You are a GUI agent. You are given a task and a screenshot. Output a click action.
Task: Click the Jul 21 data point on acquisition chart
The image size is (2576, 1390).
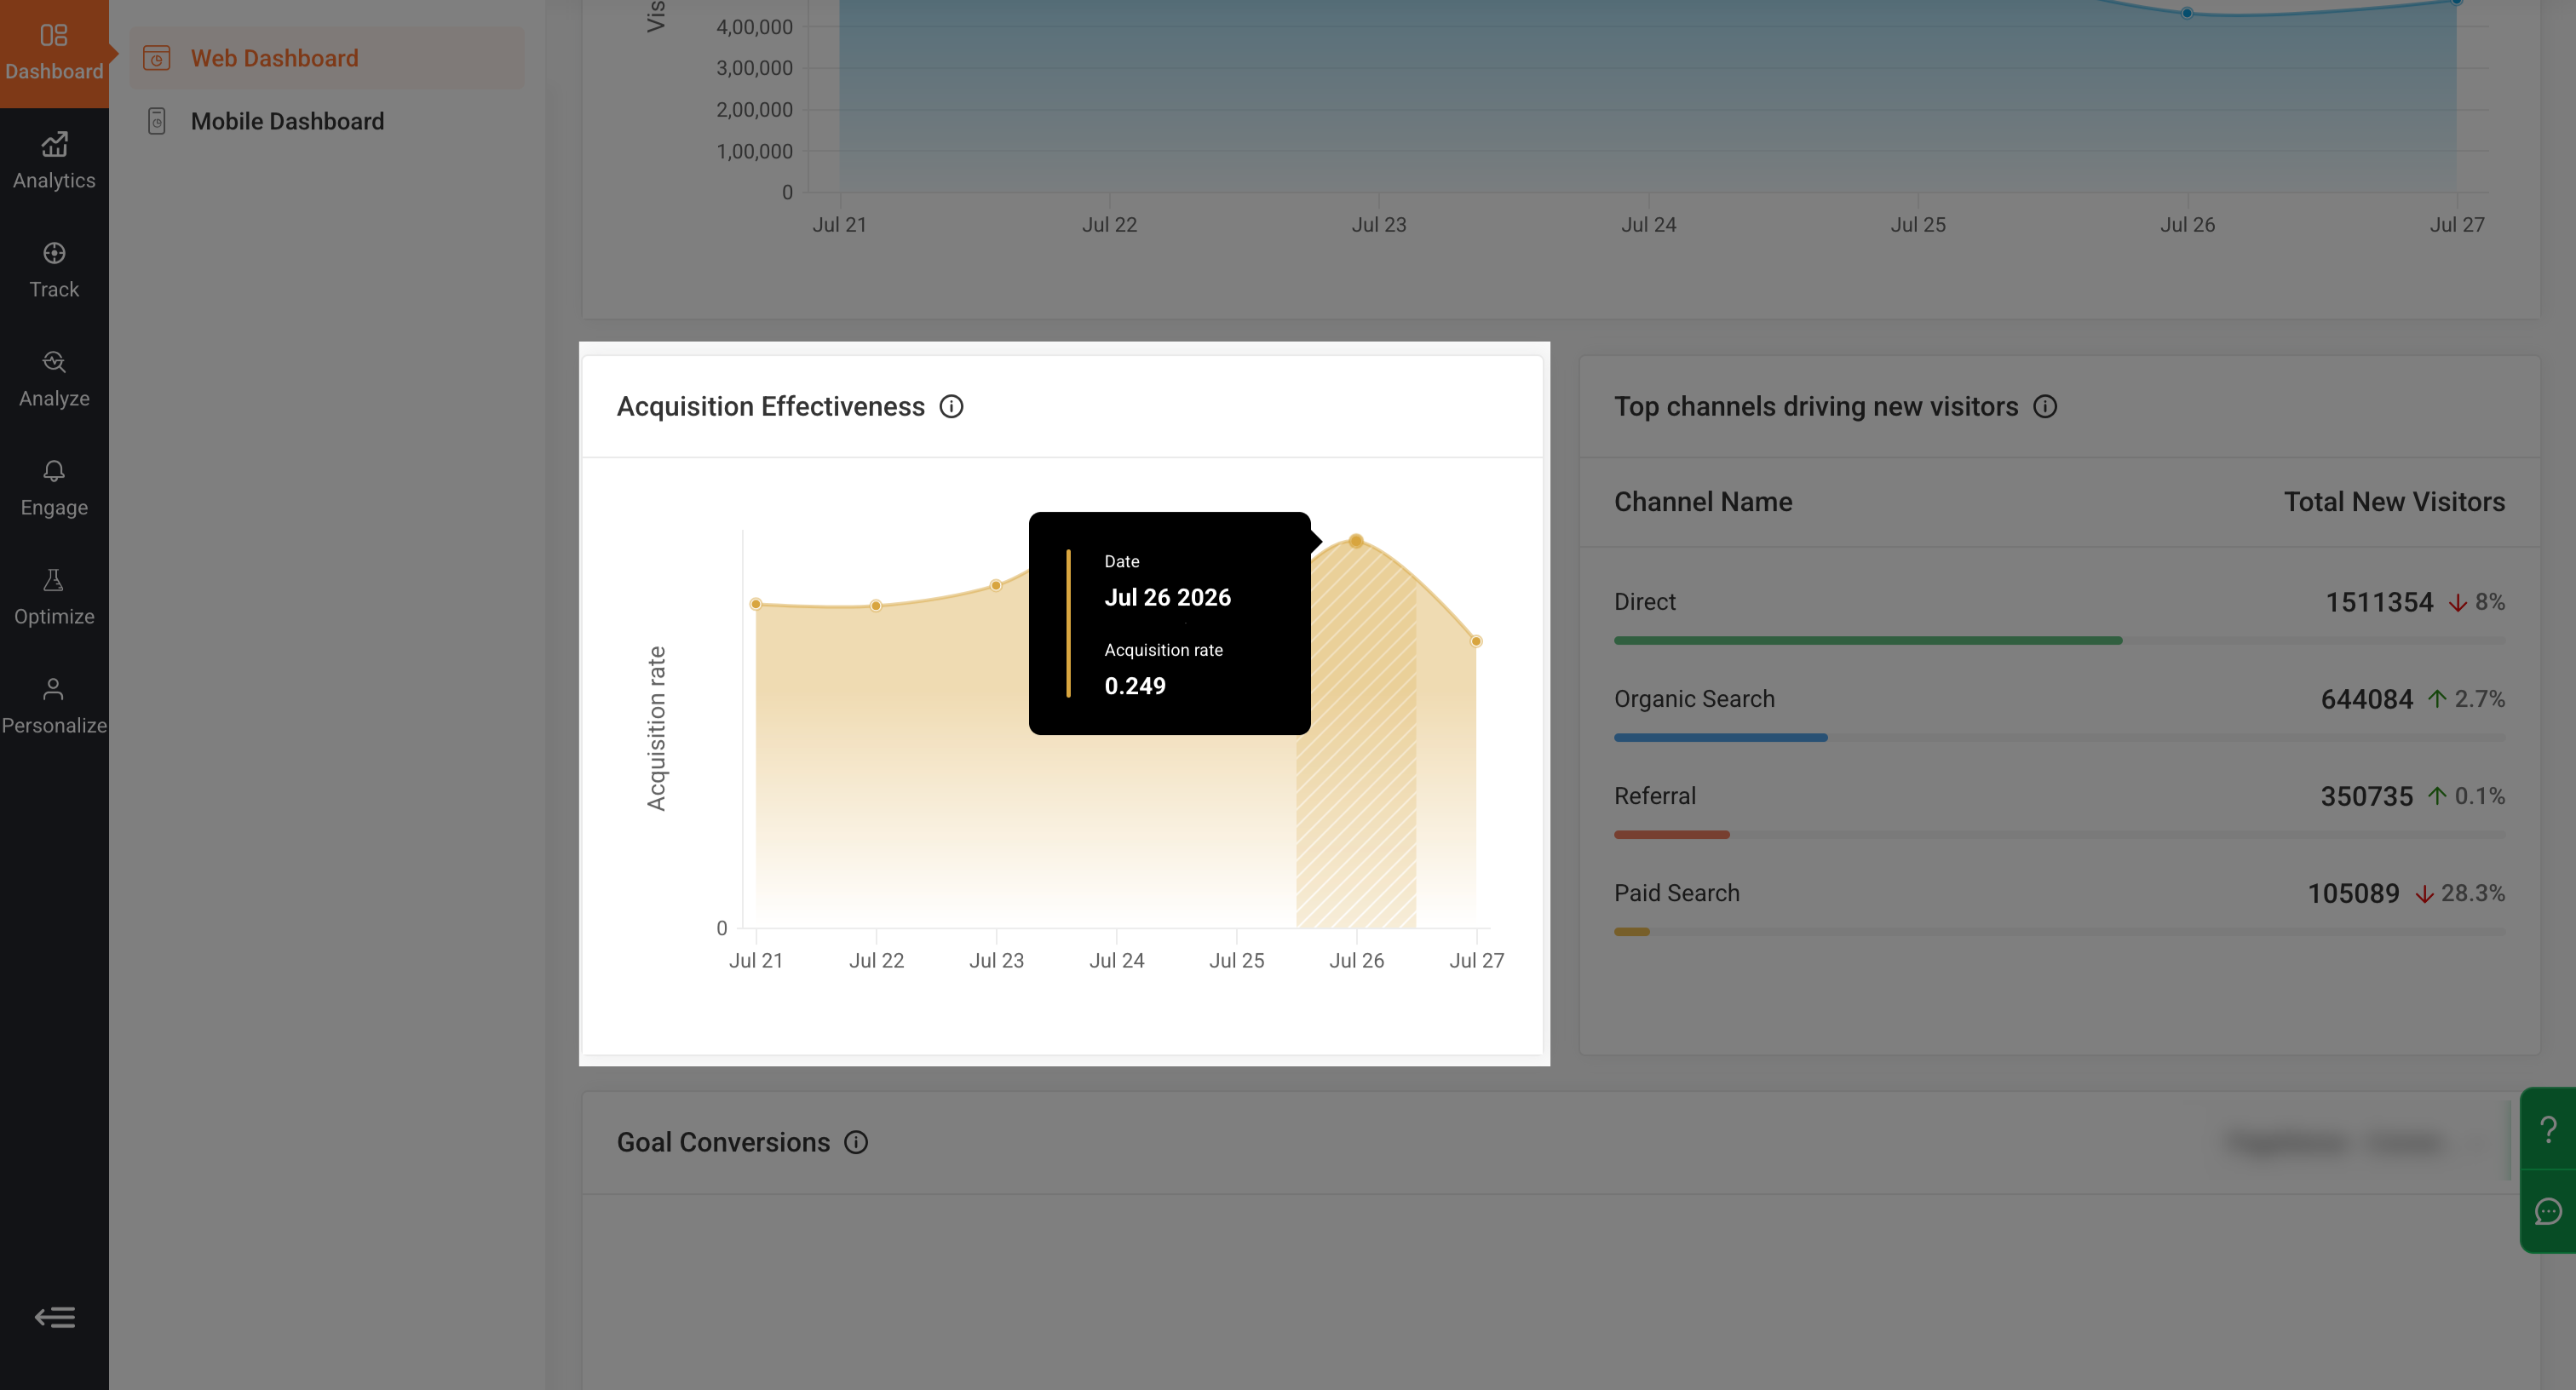[x=756, y=604]
